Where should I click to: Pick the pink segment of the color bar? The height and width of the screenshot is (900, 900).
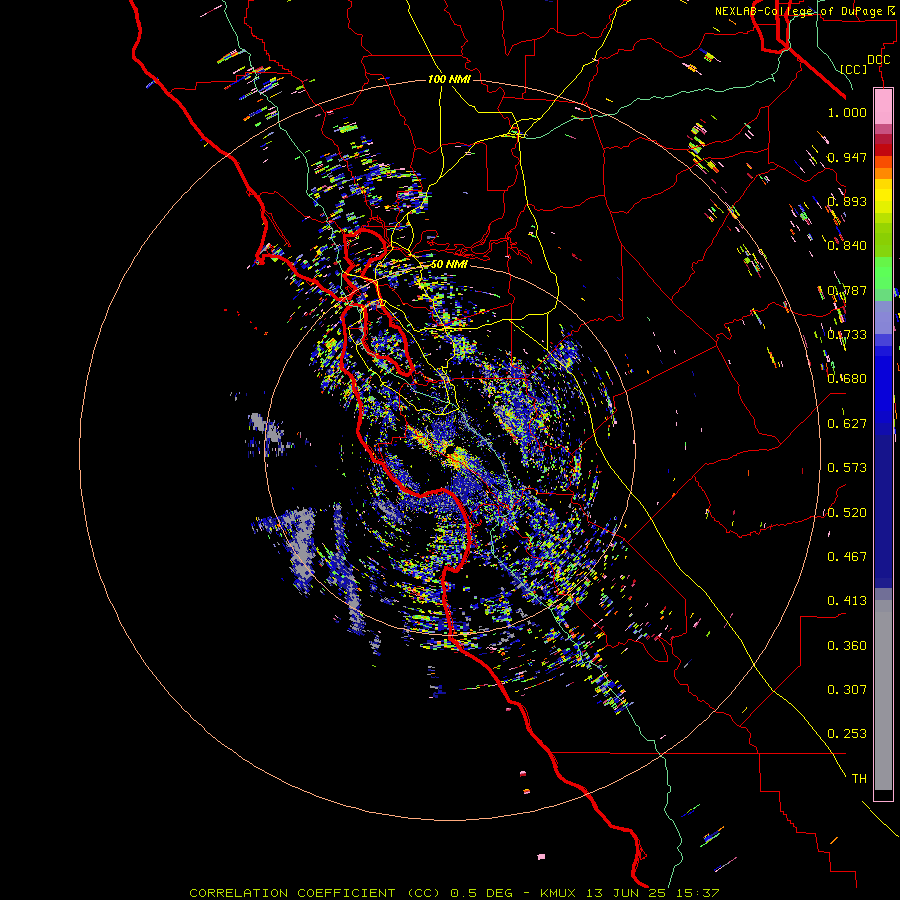click(x=883, y=107)
